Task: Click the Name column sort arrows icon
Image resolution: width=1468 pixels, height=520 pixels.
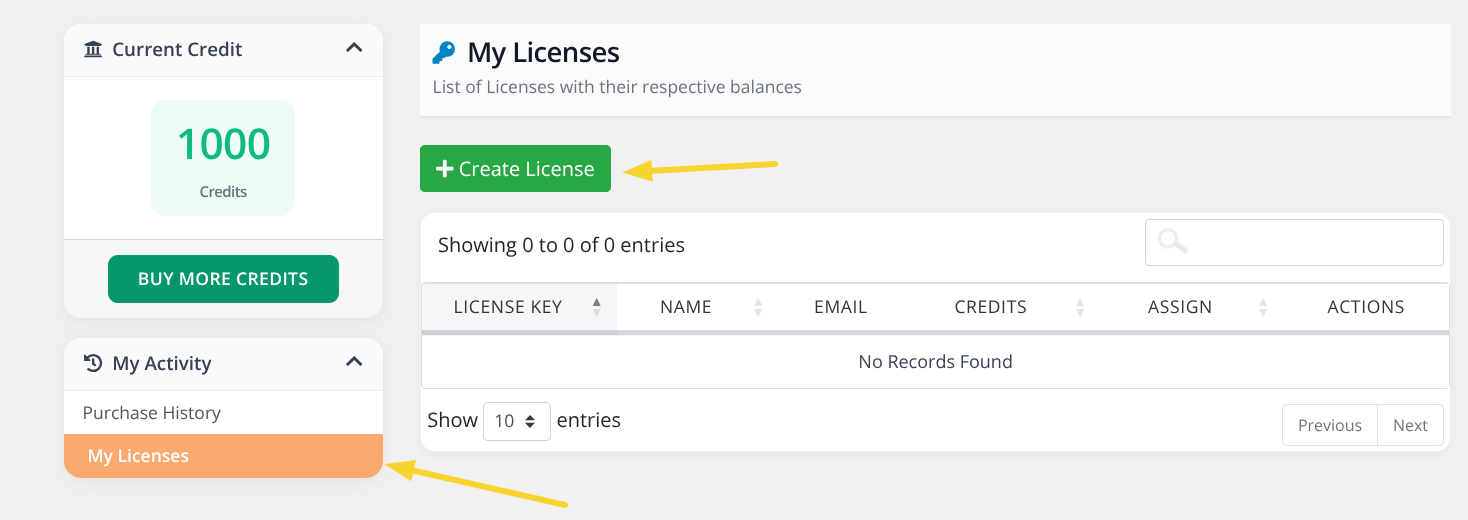Action: pyautogui.click(x=758, y=307)
